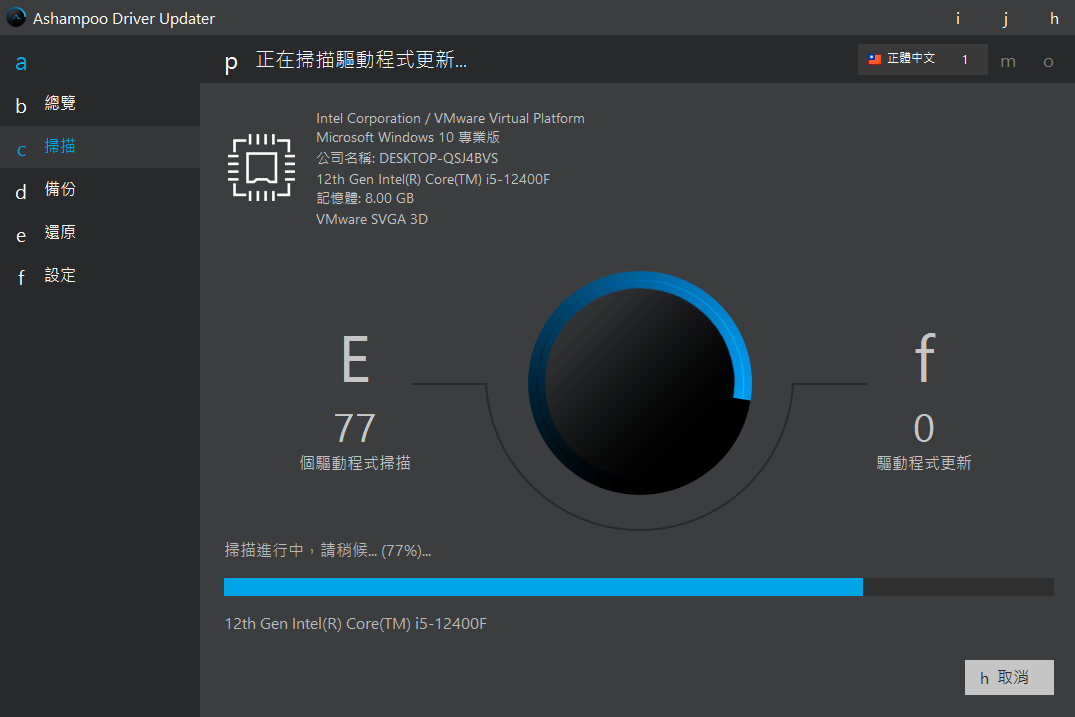The image size is (1075, 717).
Task: Go to the 備份 section
Action: (100, 190)
